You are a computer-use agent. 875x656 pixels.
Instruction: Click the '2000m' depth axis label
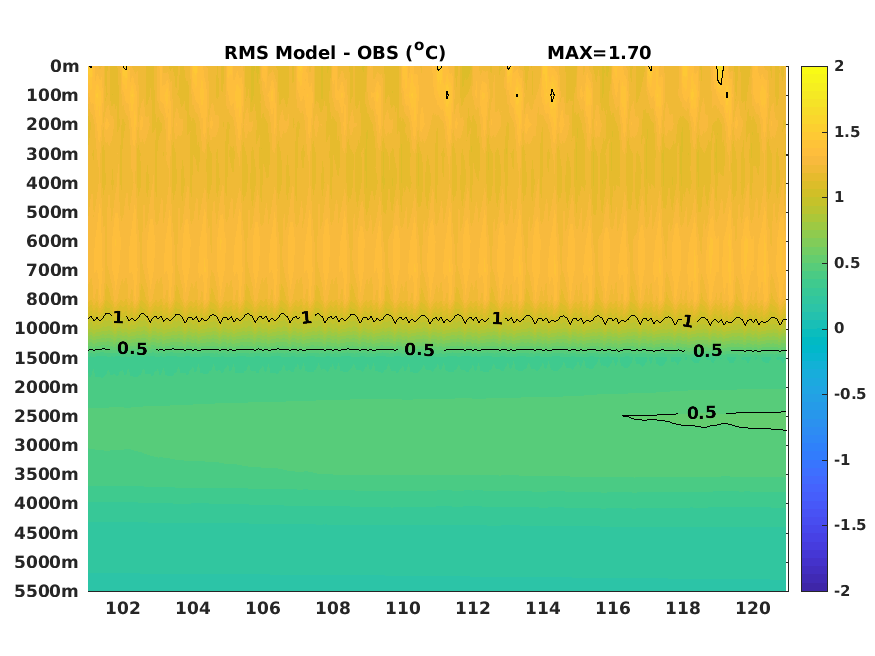(47, 387)
